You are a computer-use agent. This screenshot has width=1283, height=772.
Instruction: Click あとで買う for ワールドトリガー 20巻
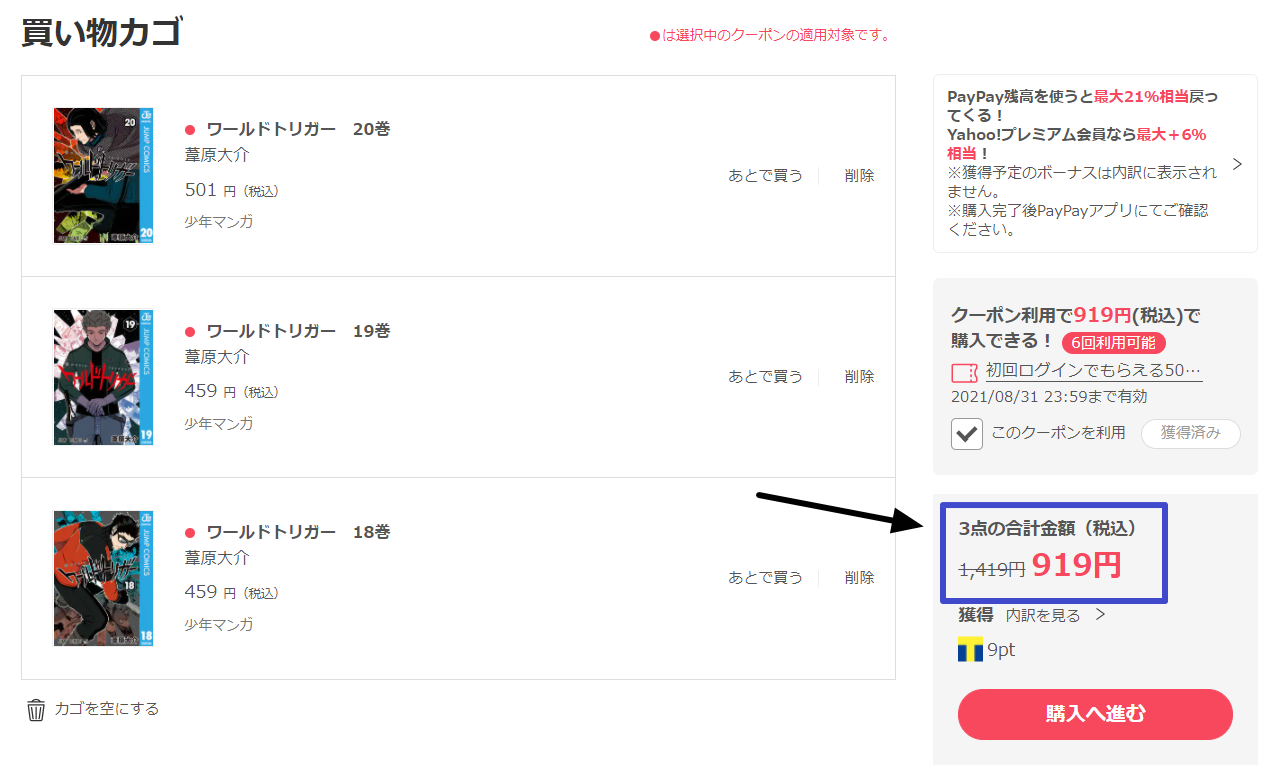(765, 175)
